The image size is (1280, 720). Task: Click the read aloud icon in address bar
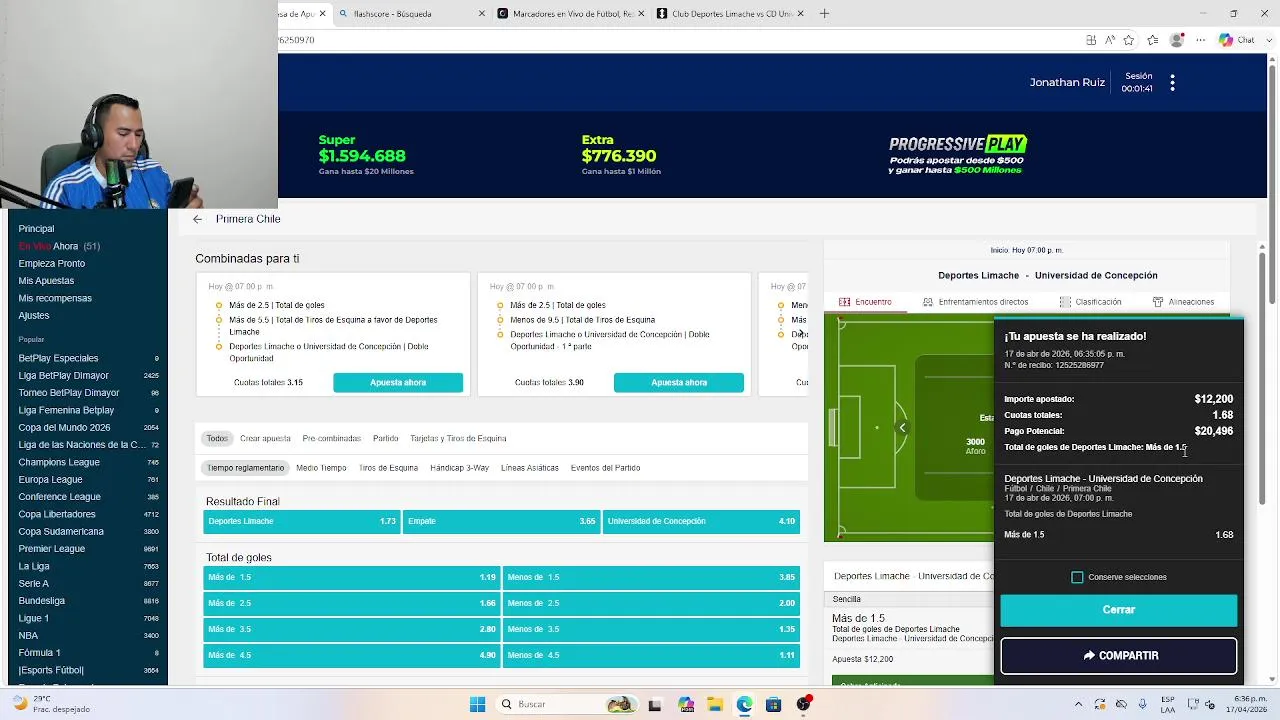click(1110, 40)
